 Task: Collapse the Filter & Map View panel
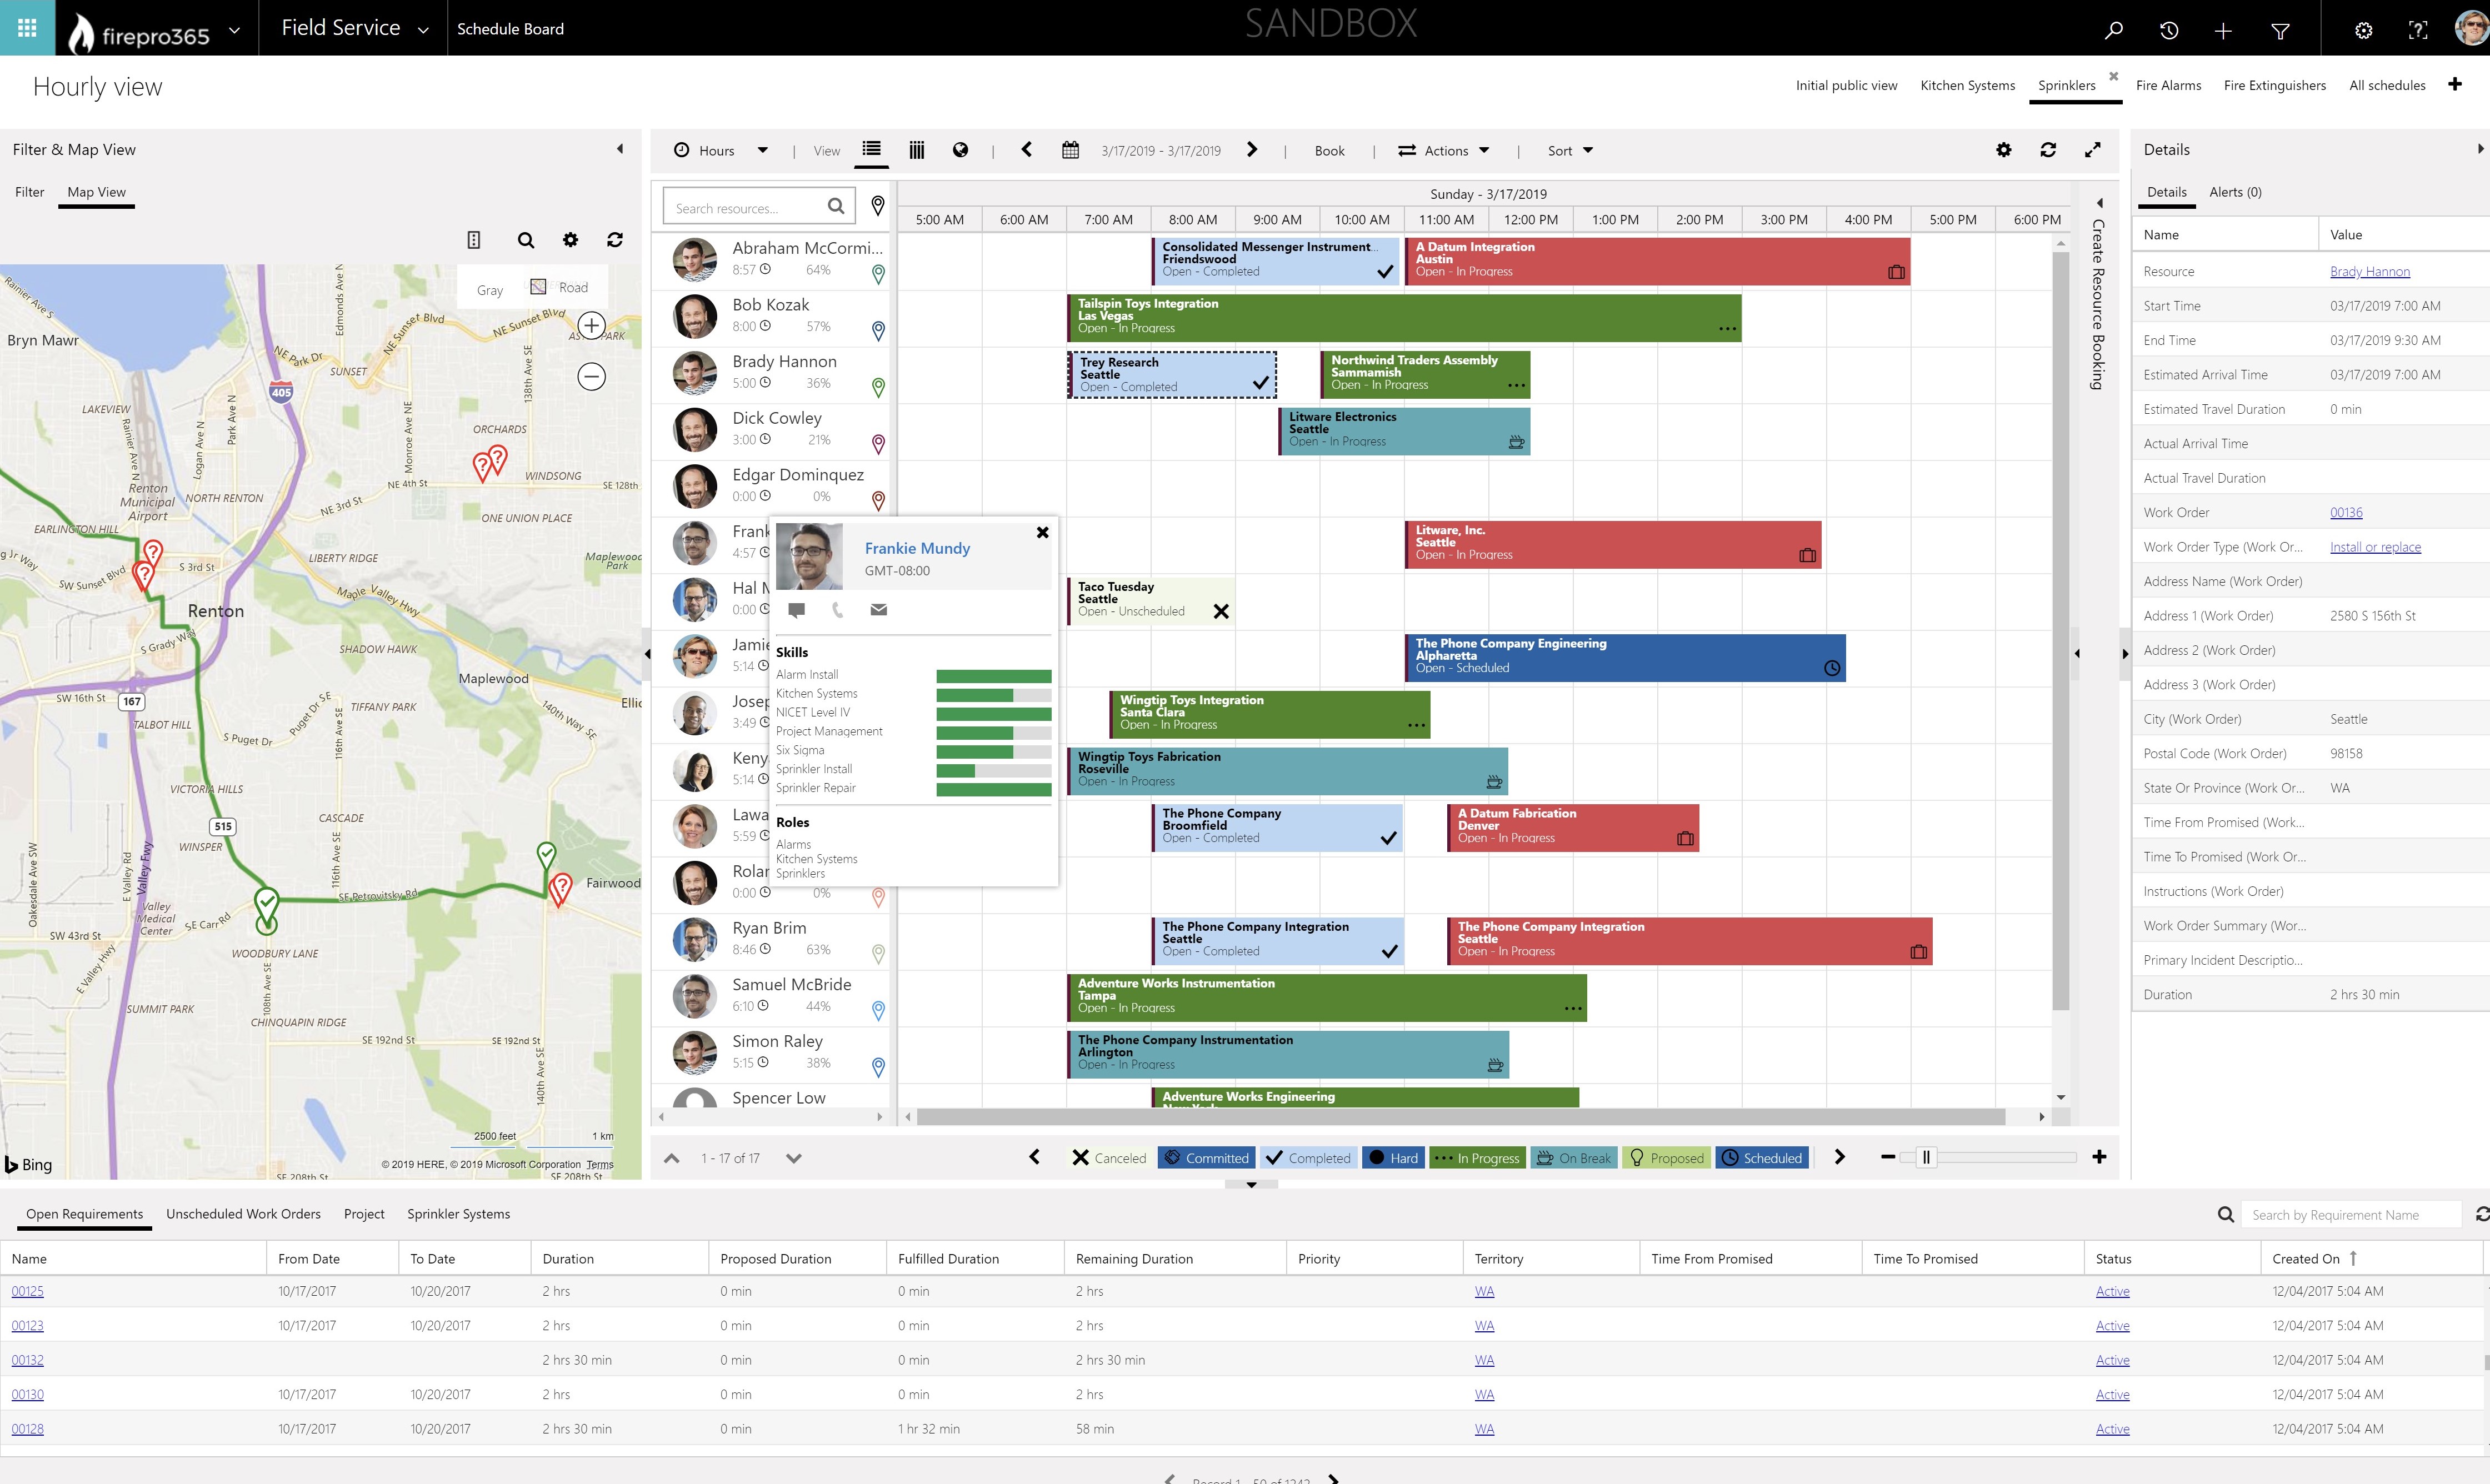click(620, 149)
